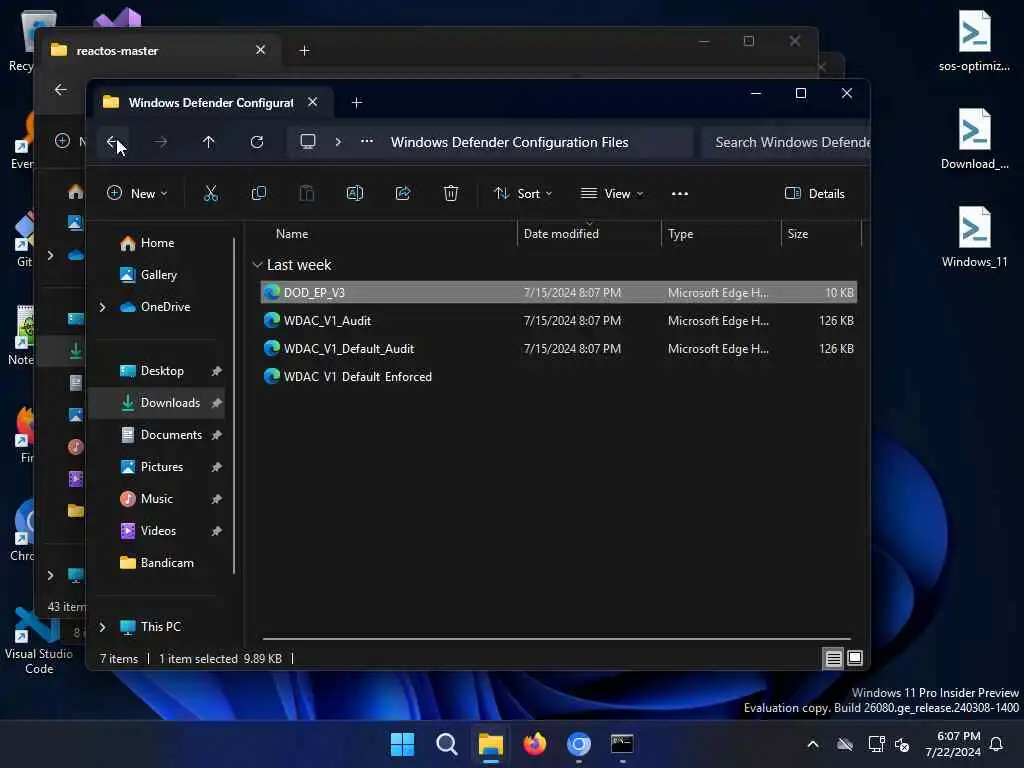Expand the This PC tree node
The width and height of the screenshot is (1024, 768).
[x=103, y=627]
